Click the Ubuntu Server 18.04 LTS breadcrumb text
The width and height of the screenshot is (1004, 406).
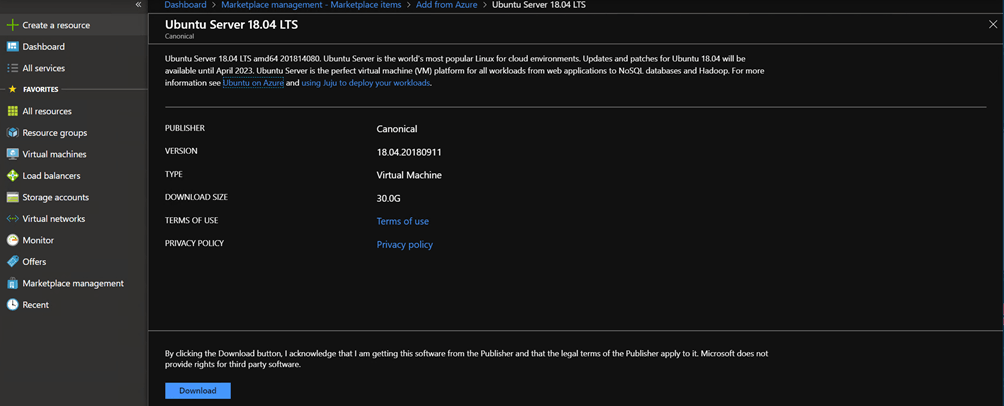(x=538, y=4)
